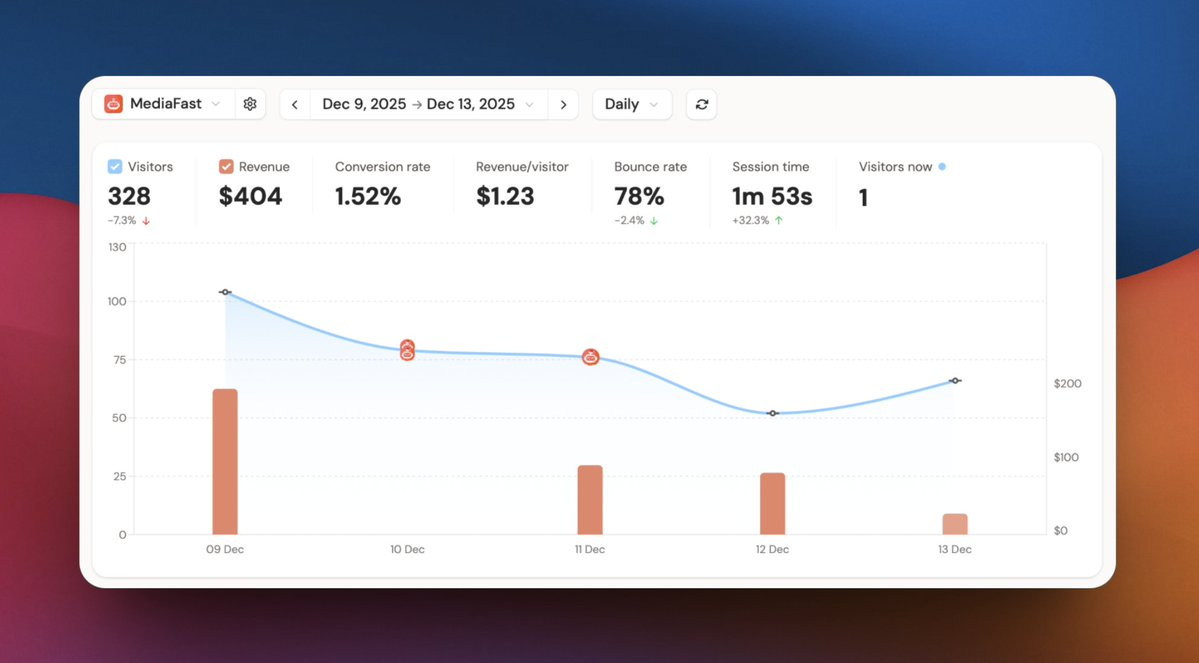This screenshot has height=663, width=1199.
Task: Click the $1.23 revenue per visitor value
Action: pyautogui.click(x=505, y=197)
